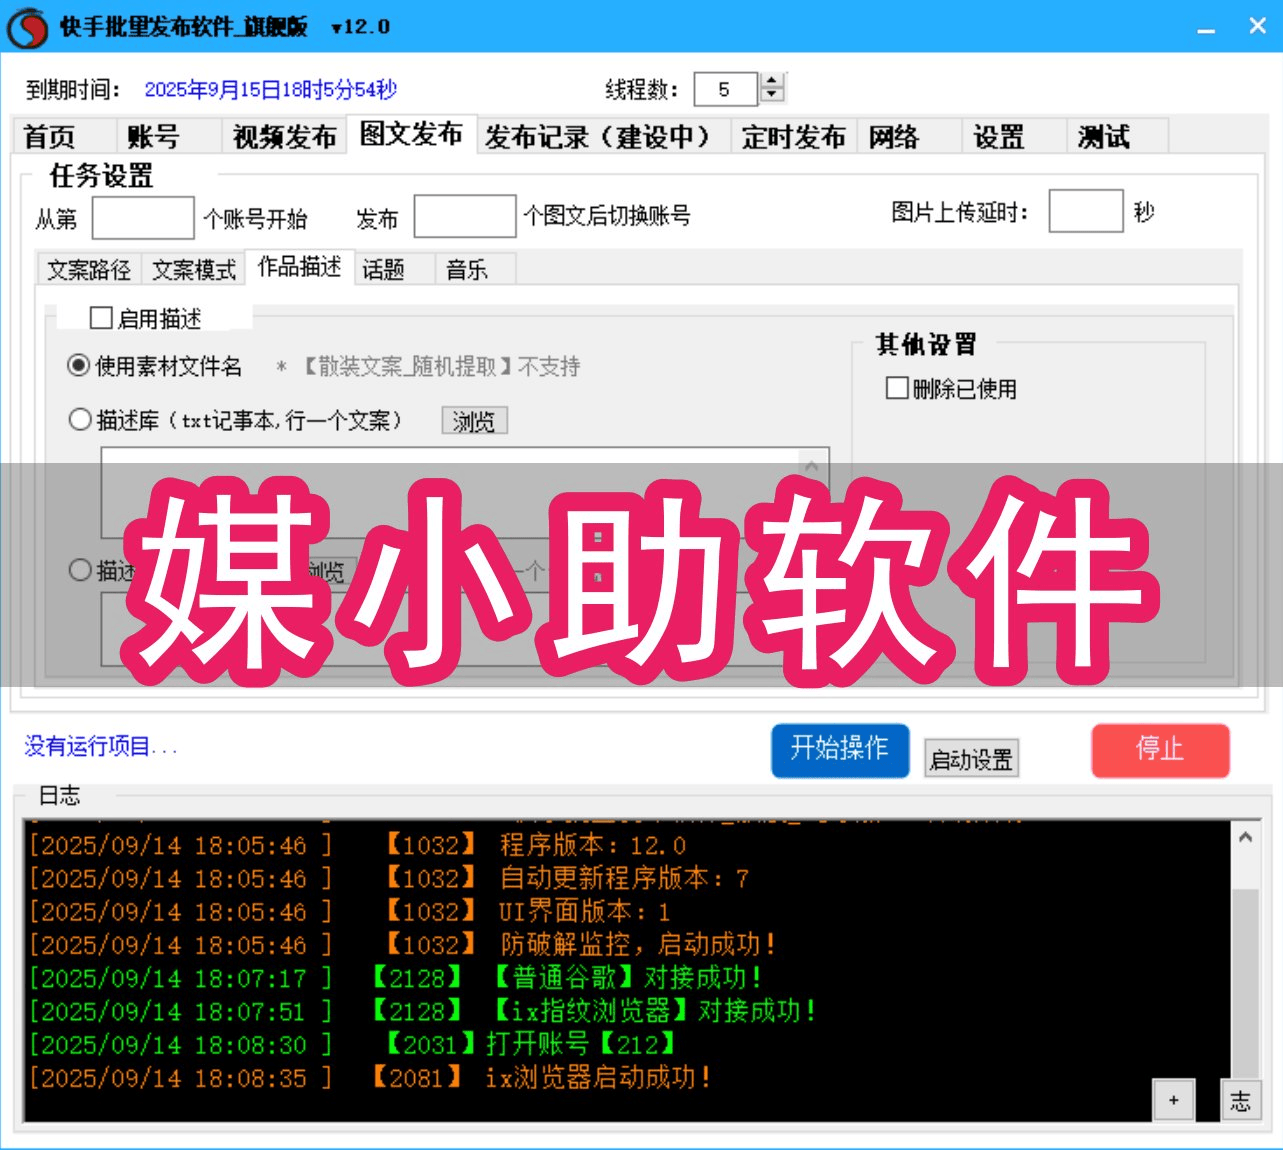Click the blue 开始操作 button
Screen dimensions: 1283x1150
coord(840,750)
